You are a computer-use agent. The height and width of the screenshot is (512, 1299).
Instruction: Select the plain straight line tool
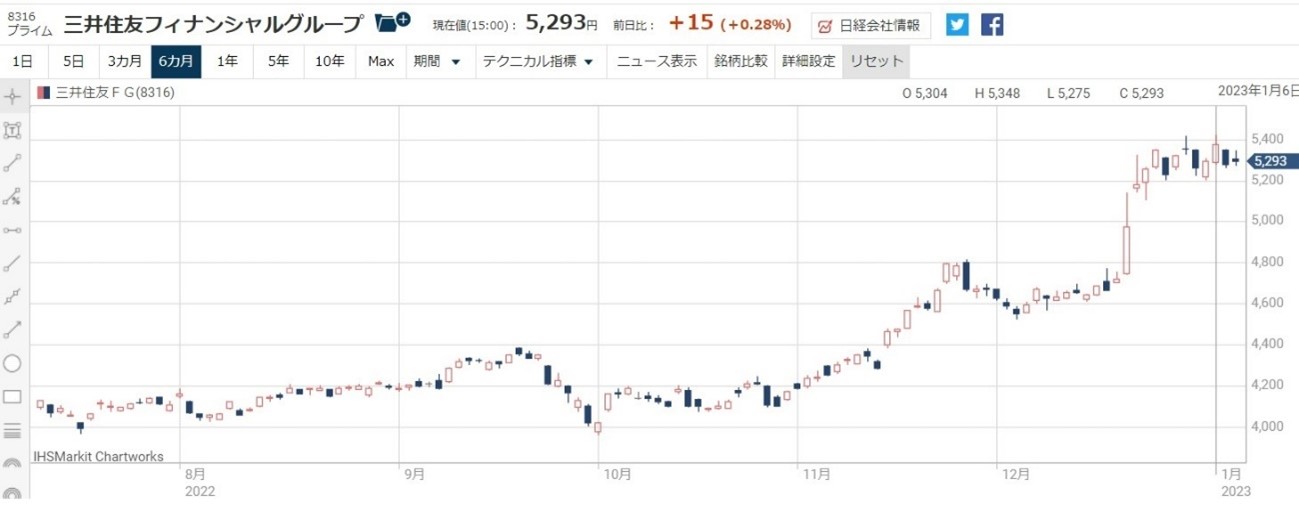12,264
